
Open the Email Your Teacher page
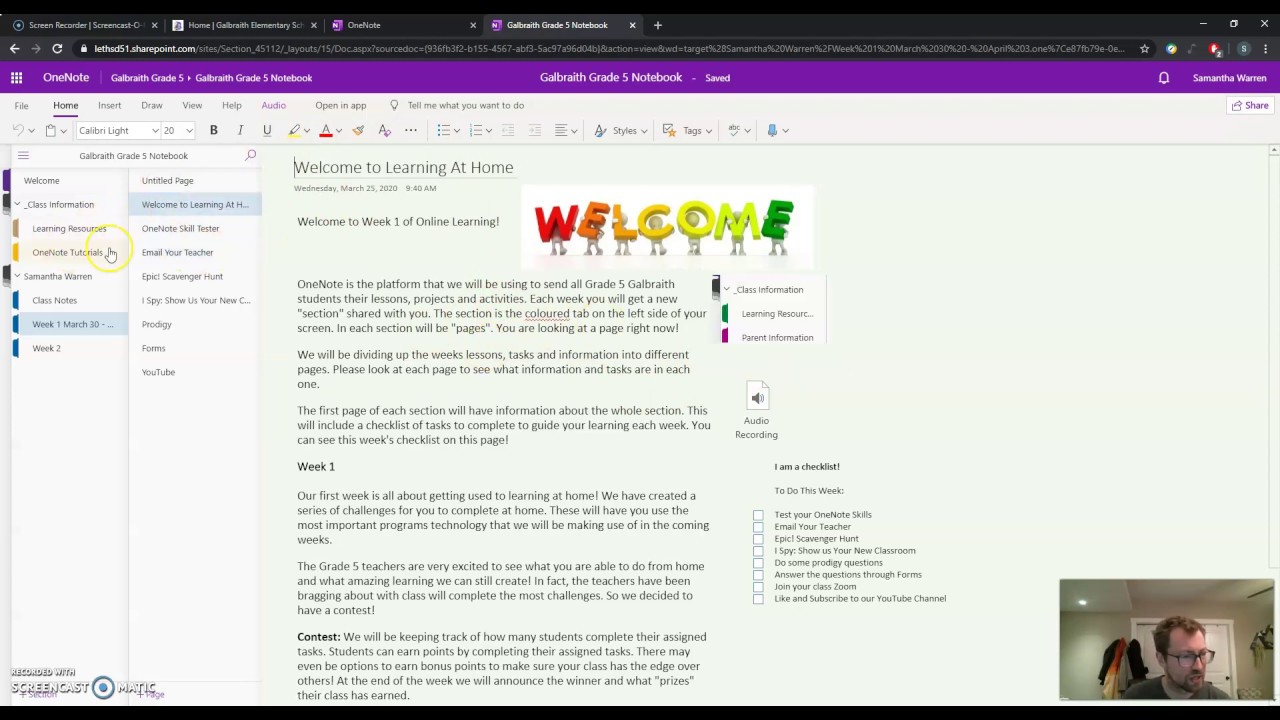[x=195, y=252]
